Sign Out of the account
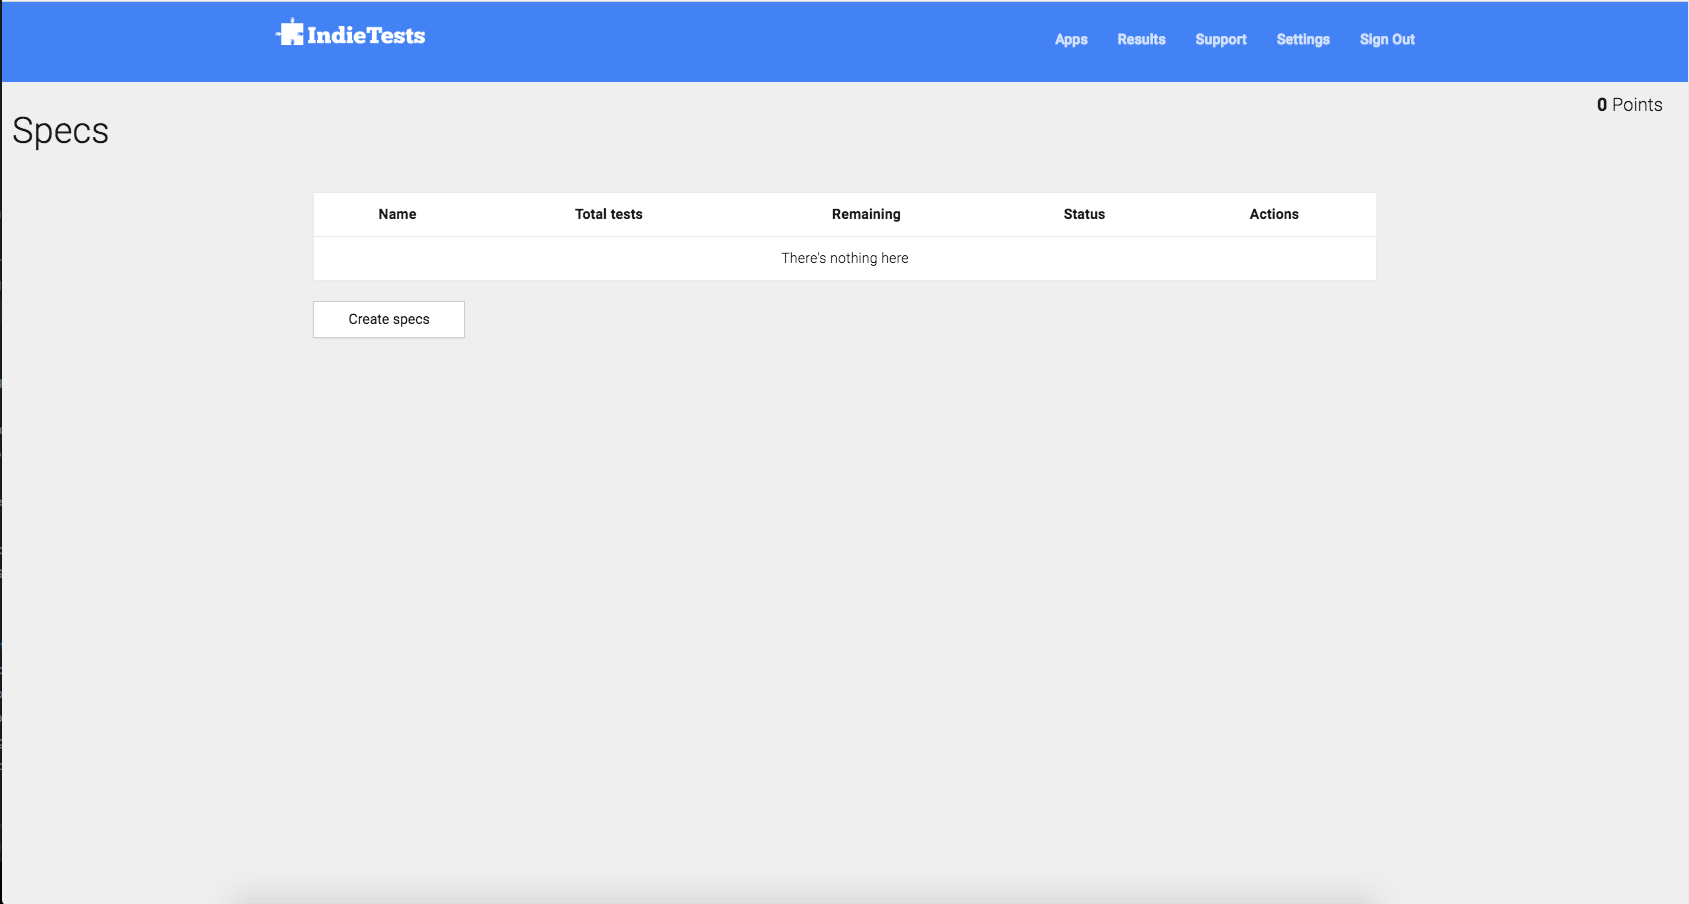 pyautogui.click(x=1387, y=40)
